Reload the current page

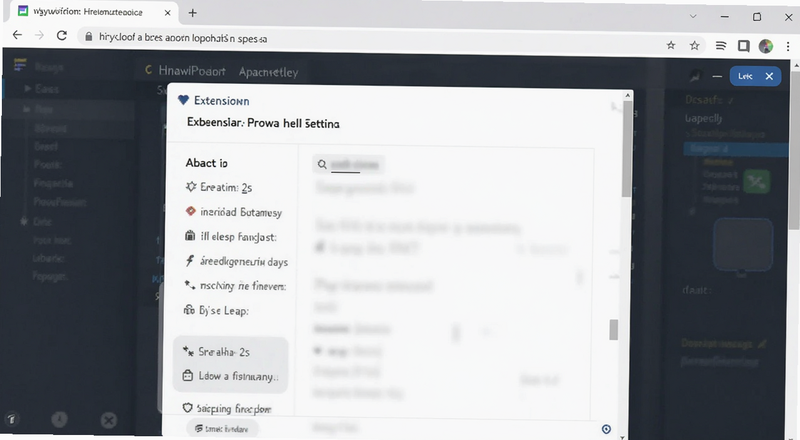tap(62, 35)
